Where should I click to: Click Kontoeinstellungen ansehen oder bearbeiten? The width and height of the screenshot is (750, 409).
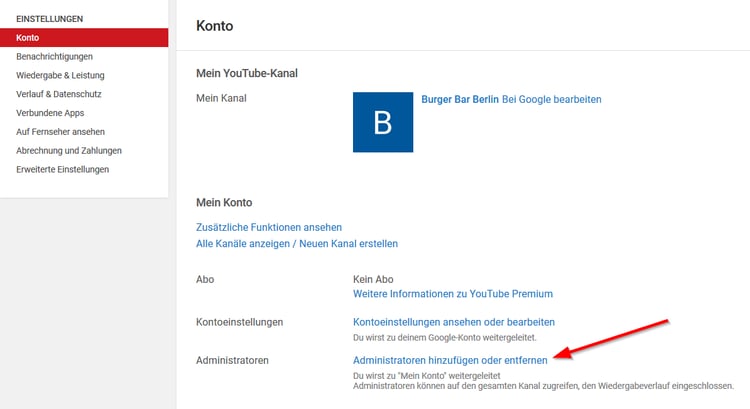click(454, 322)
